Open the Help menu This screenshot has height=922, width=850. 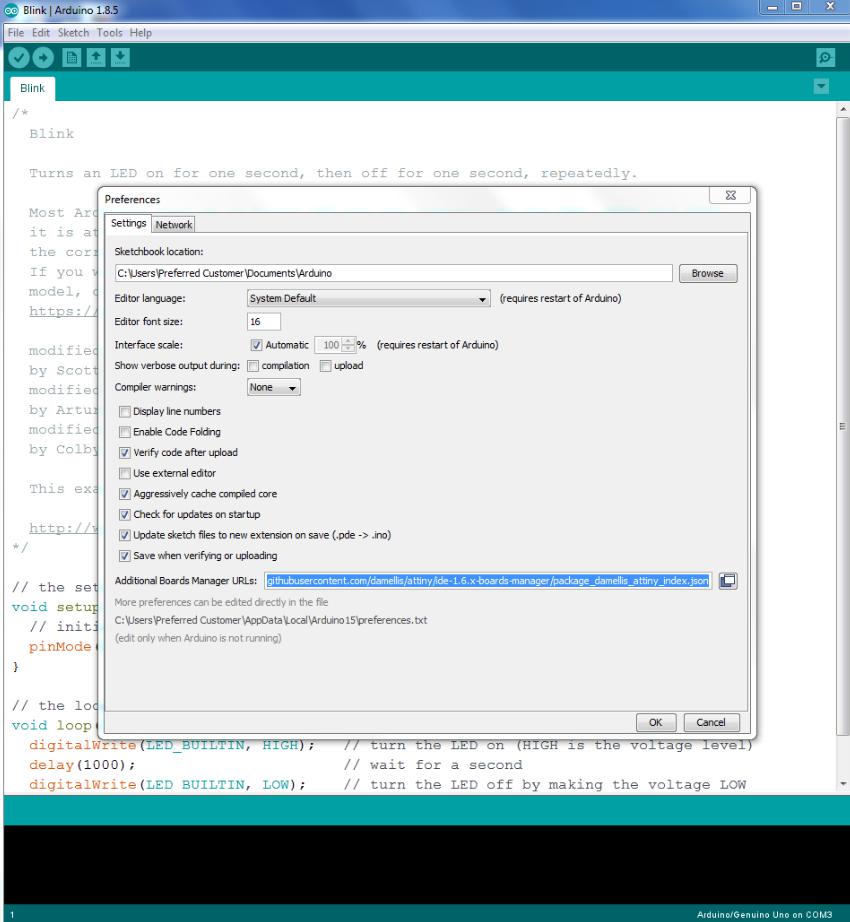140,33
